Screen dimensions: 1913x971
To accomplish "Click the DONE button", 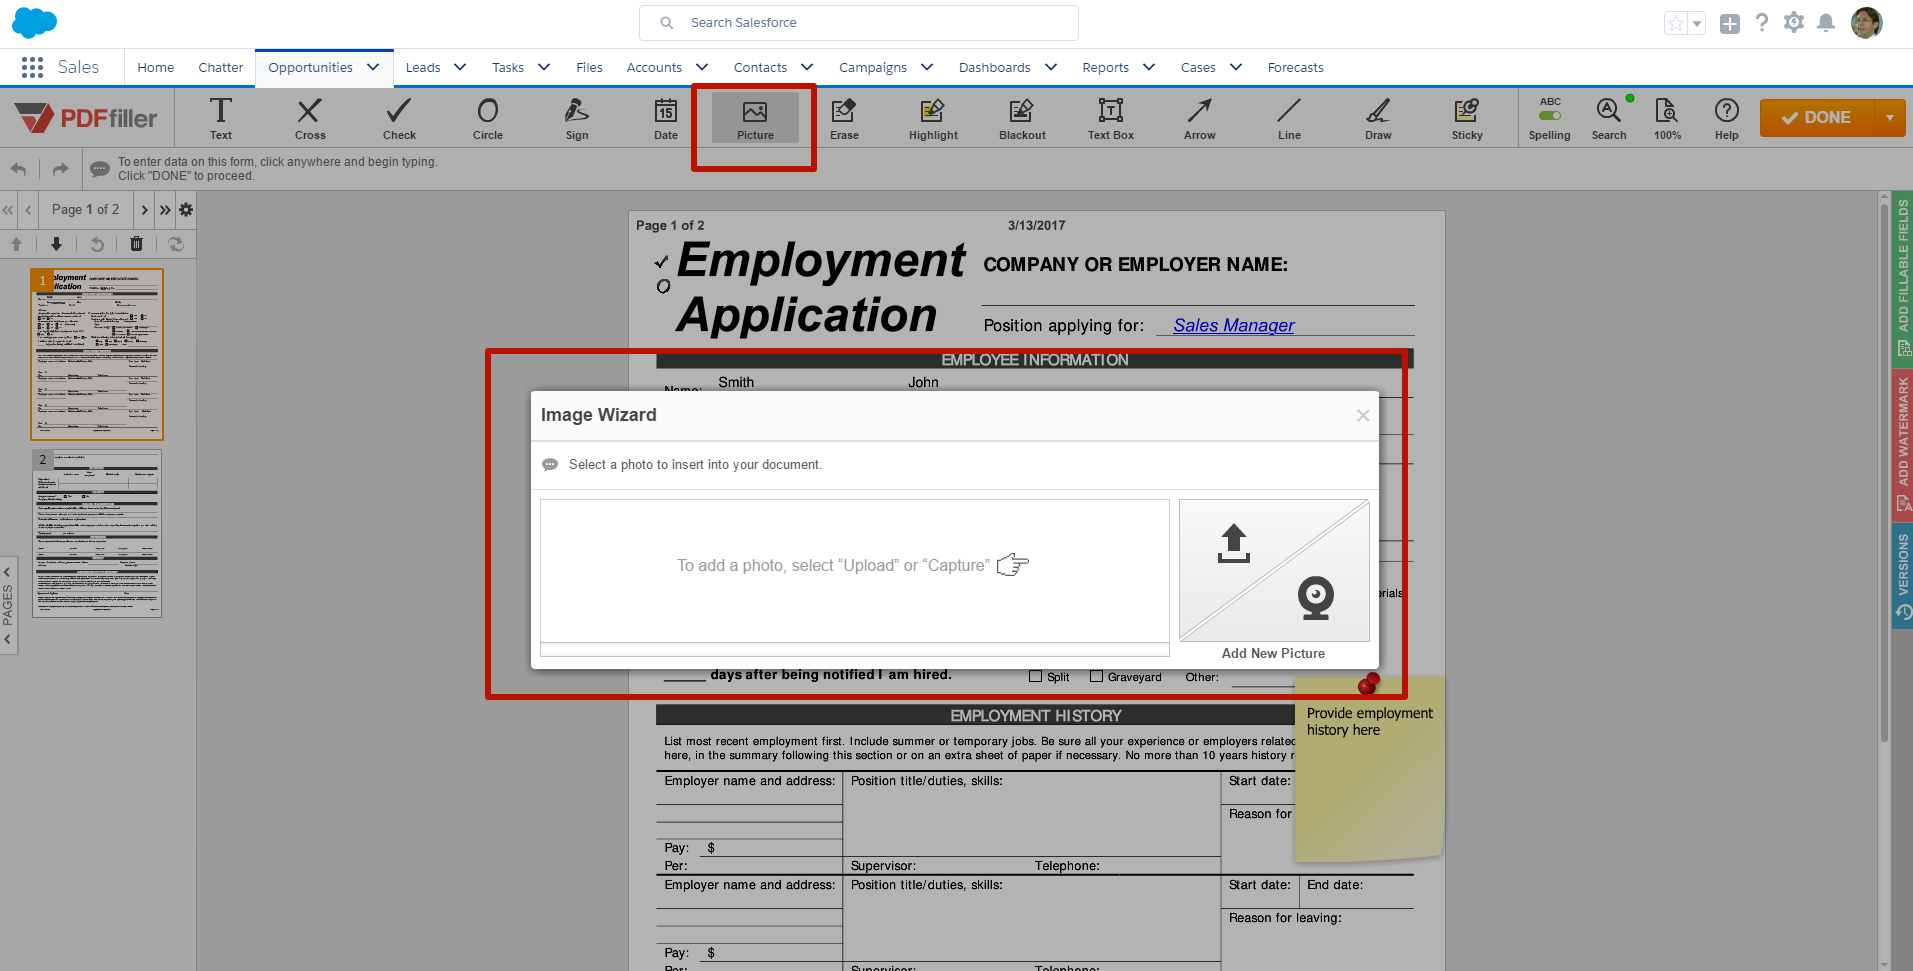I will pyautogui.click(x=1817, y=118).
